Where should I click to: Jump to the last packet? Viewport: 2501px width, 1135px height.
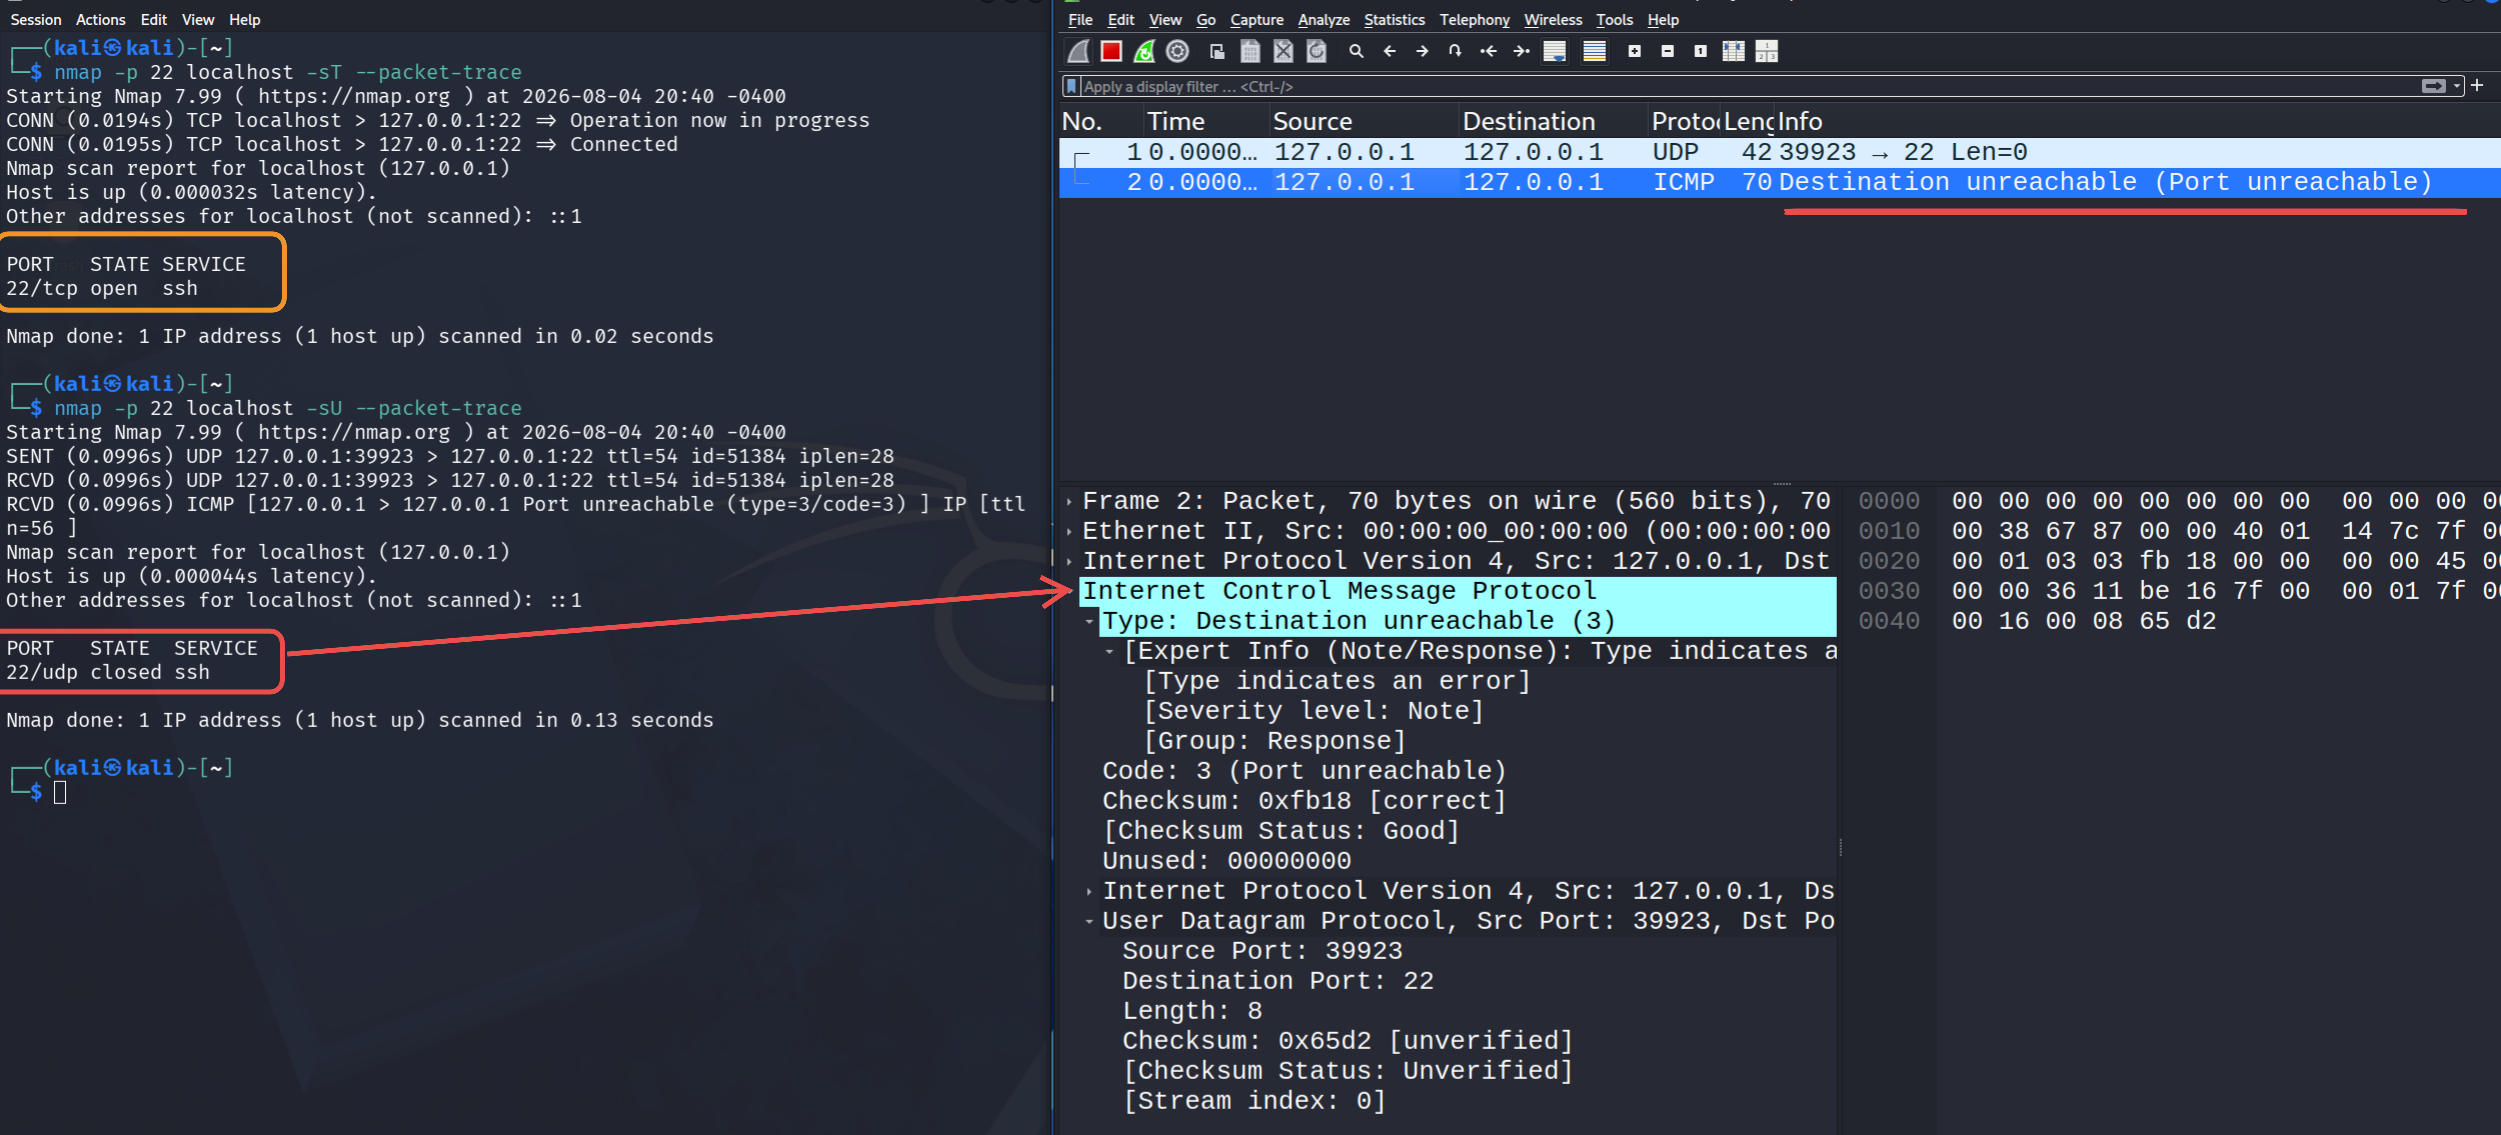tap(1522, 51)
